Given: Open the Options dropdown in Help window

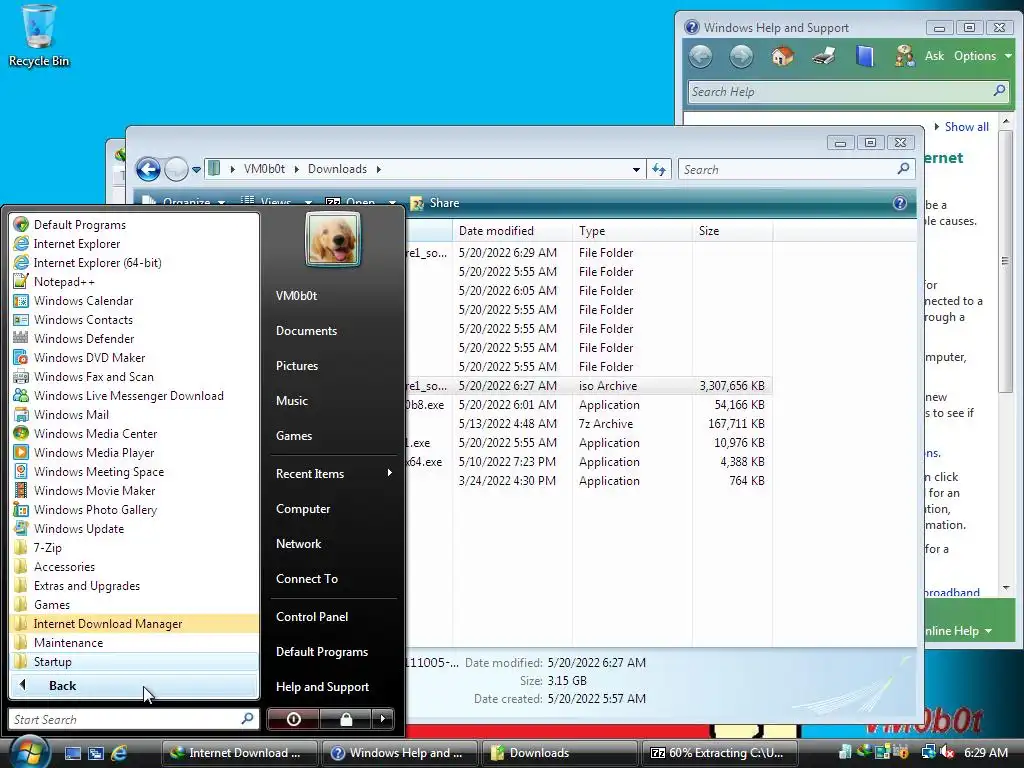Looking at the screenshot, I should coord(982,56).
